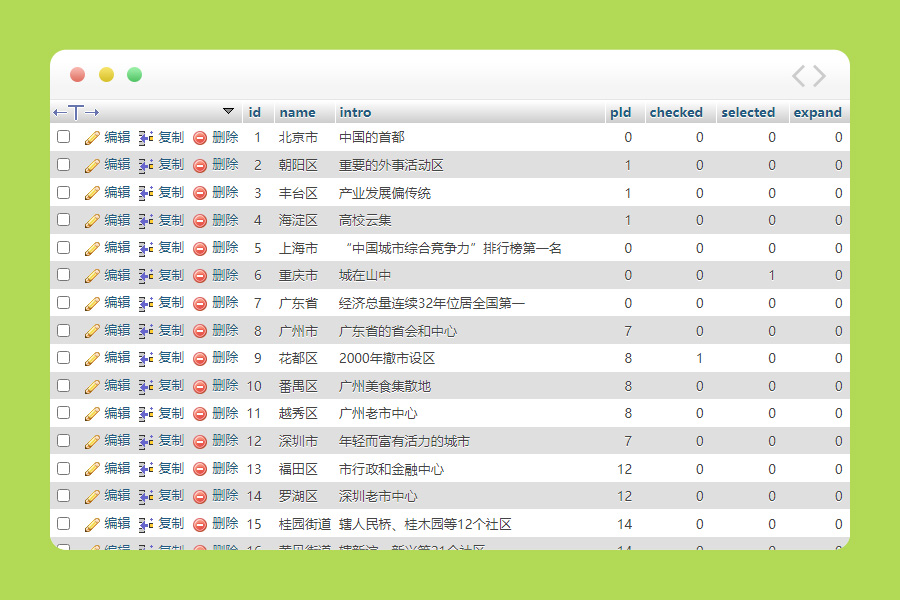Check the box for row id 14 罗湖区

(64, 496)
